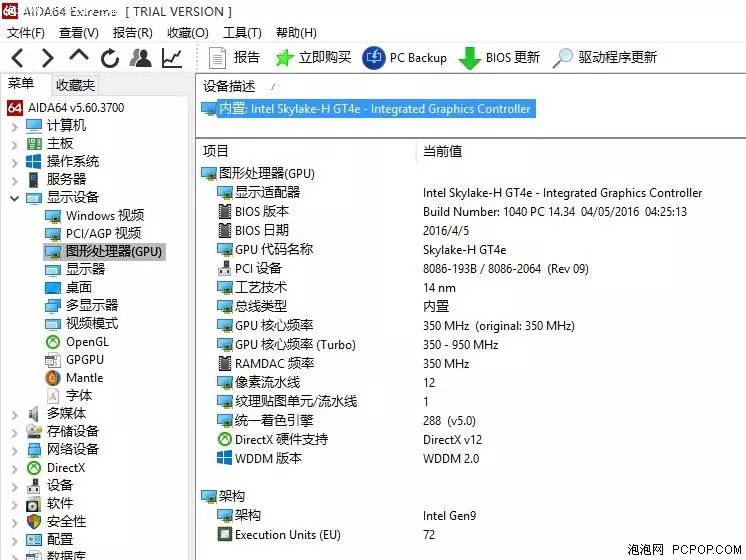
Task: Collapse the 显示设备 tree node
Action: click(15, 198)
